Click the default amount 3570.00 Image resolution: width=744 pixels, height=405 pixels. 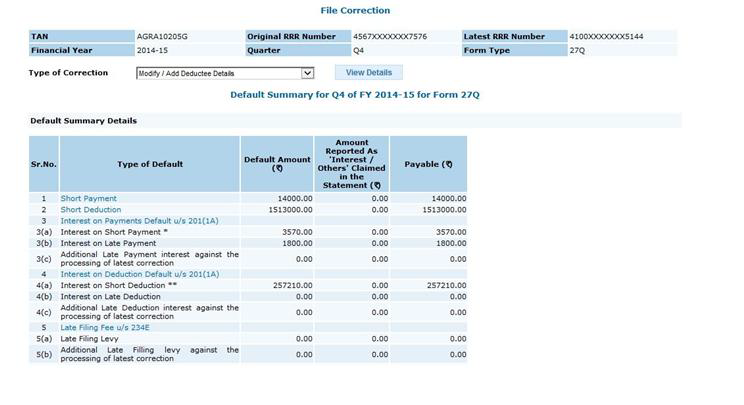coord(297,232)
